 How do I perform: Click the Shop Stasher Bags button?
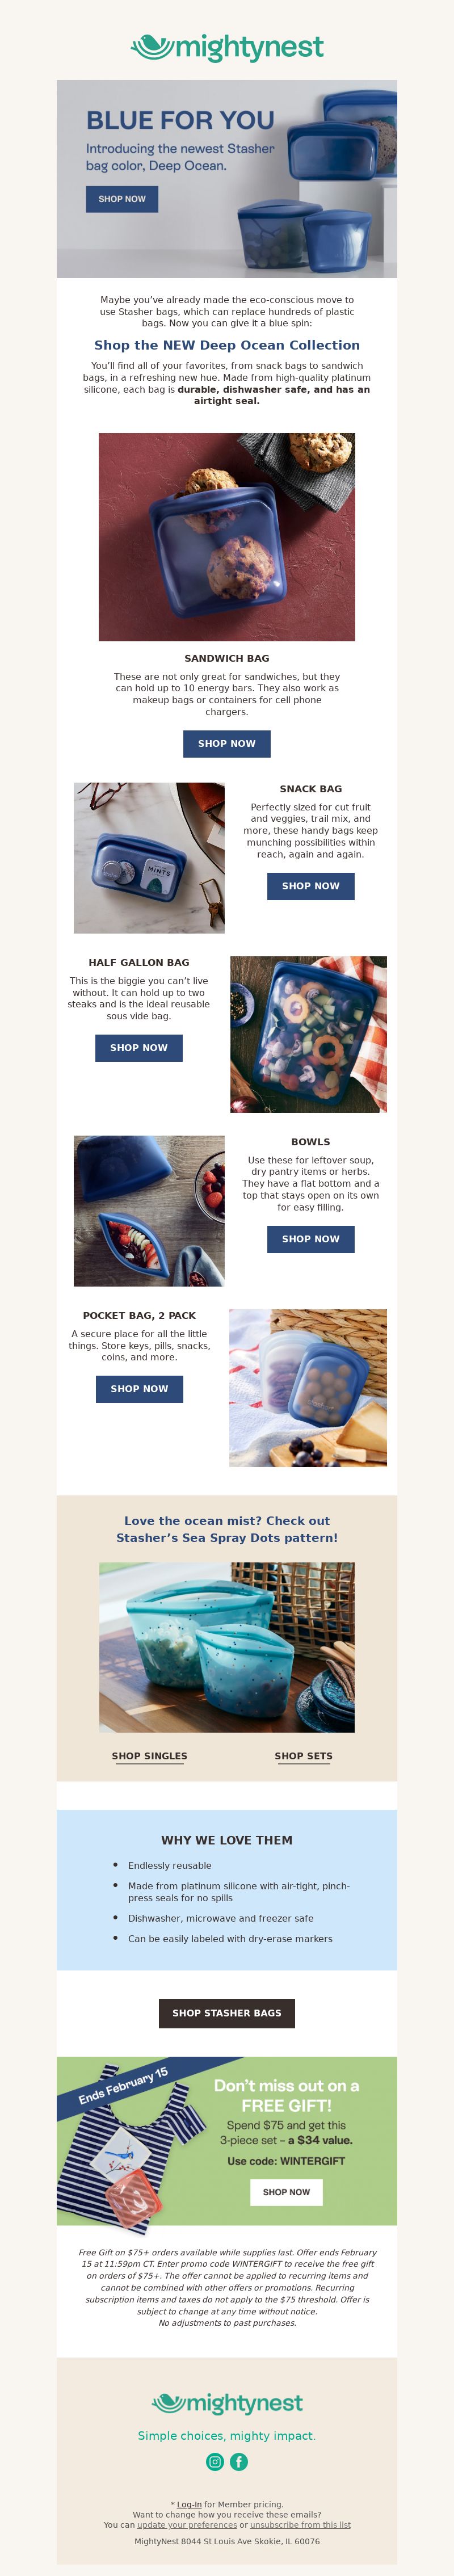click(227, 2013)
